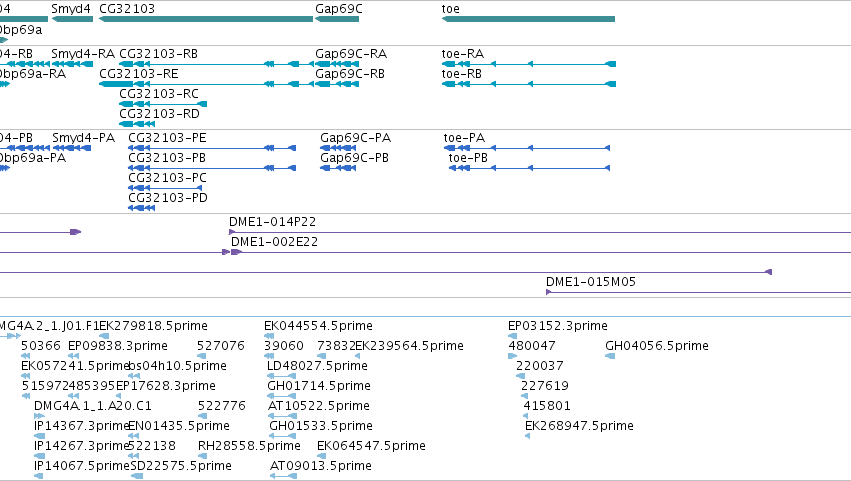Open EST GH01533.5prime
This screenshot has width=851, height=481.
point(321,426)
